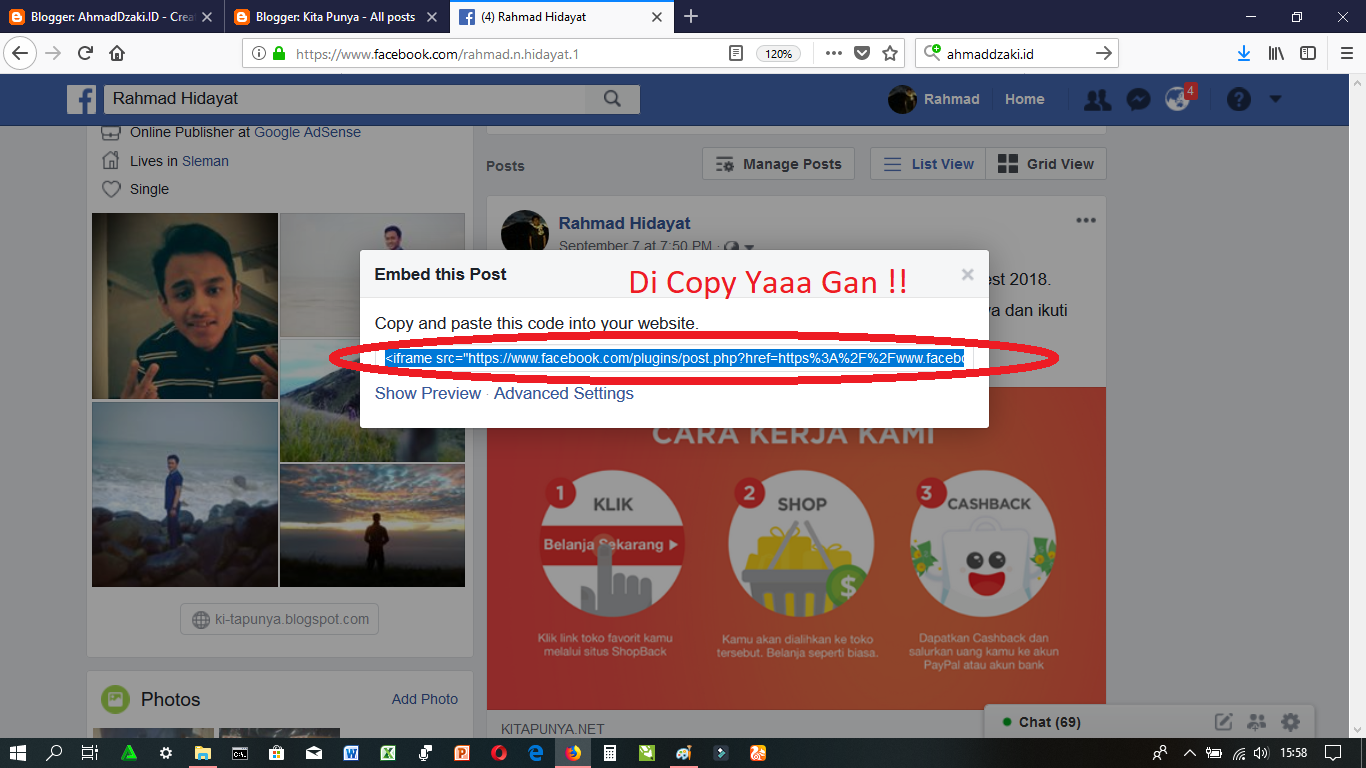
Task: Open the Windows Start menu
Action: [x=19, y=753]
